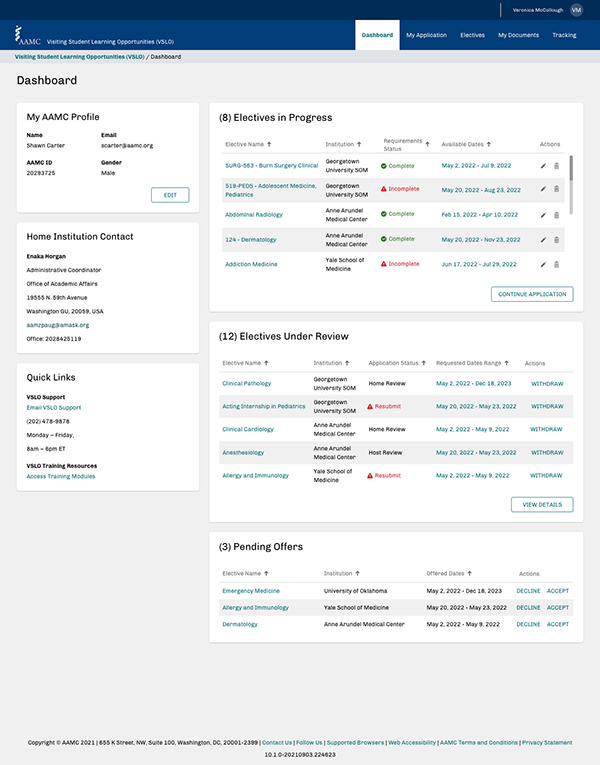The image size is (600, 765).
Task: Click CONTINUE APPLICATION button
Action: pos(532,294)
